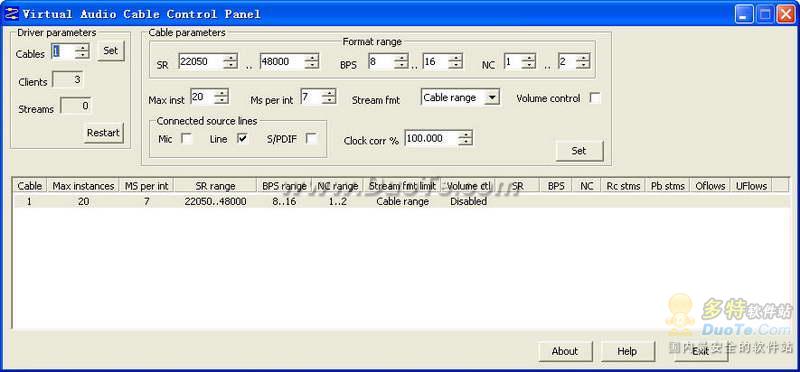Click Set in Driver parameters
The width and height of the screenshot is (800, 372).
coord(111,51)
